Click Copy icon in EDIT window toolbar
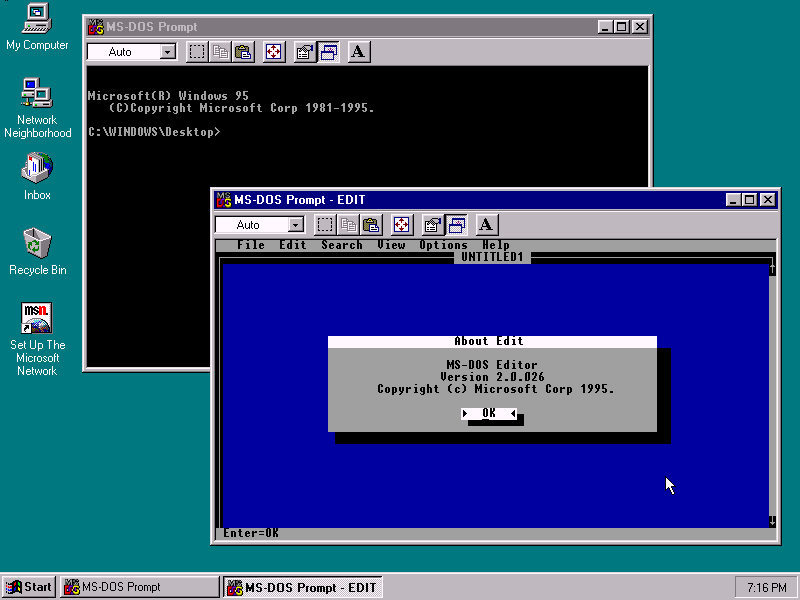The height and width of the screenshot is (600, 800). tap(348, 224)
